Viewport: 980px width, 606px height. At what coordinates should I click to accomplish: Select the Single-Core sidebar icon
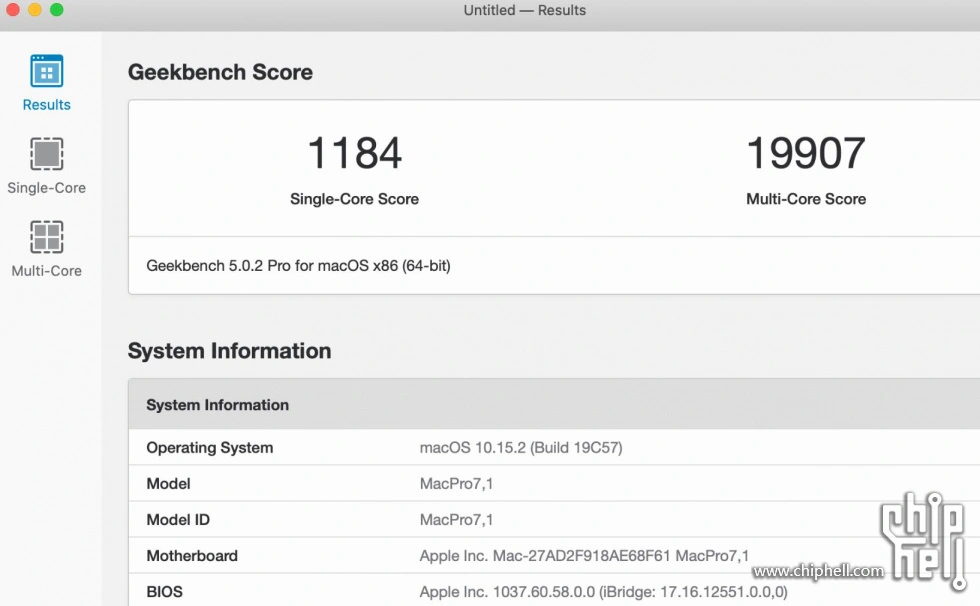coord(46,154)
